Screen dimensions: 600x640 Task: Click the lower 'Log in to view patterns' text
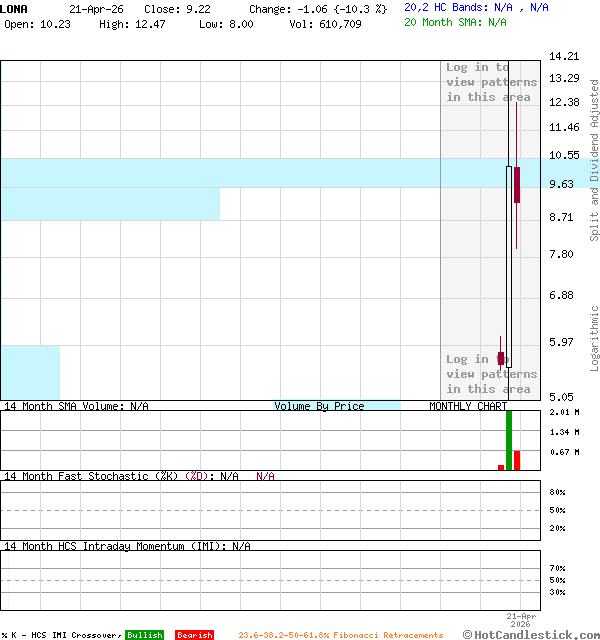(491, 374)
